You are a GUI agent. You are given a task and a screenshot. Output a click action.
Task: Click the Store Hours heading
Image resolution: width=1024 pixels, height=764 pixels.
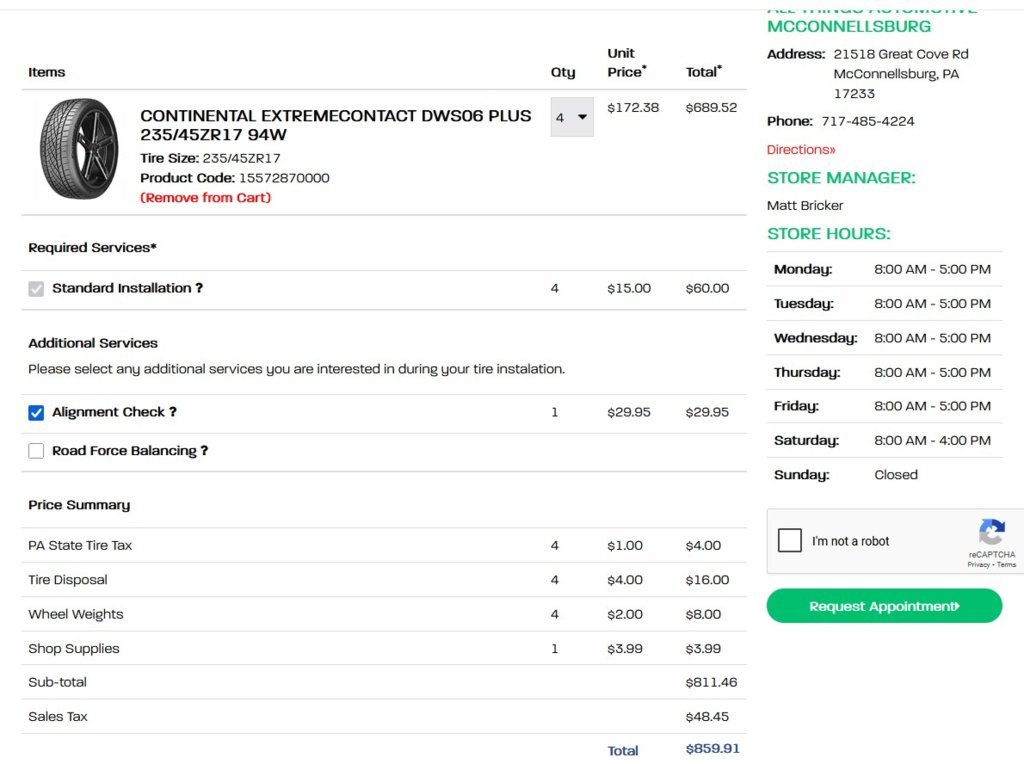click(x=828, y=234)
